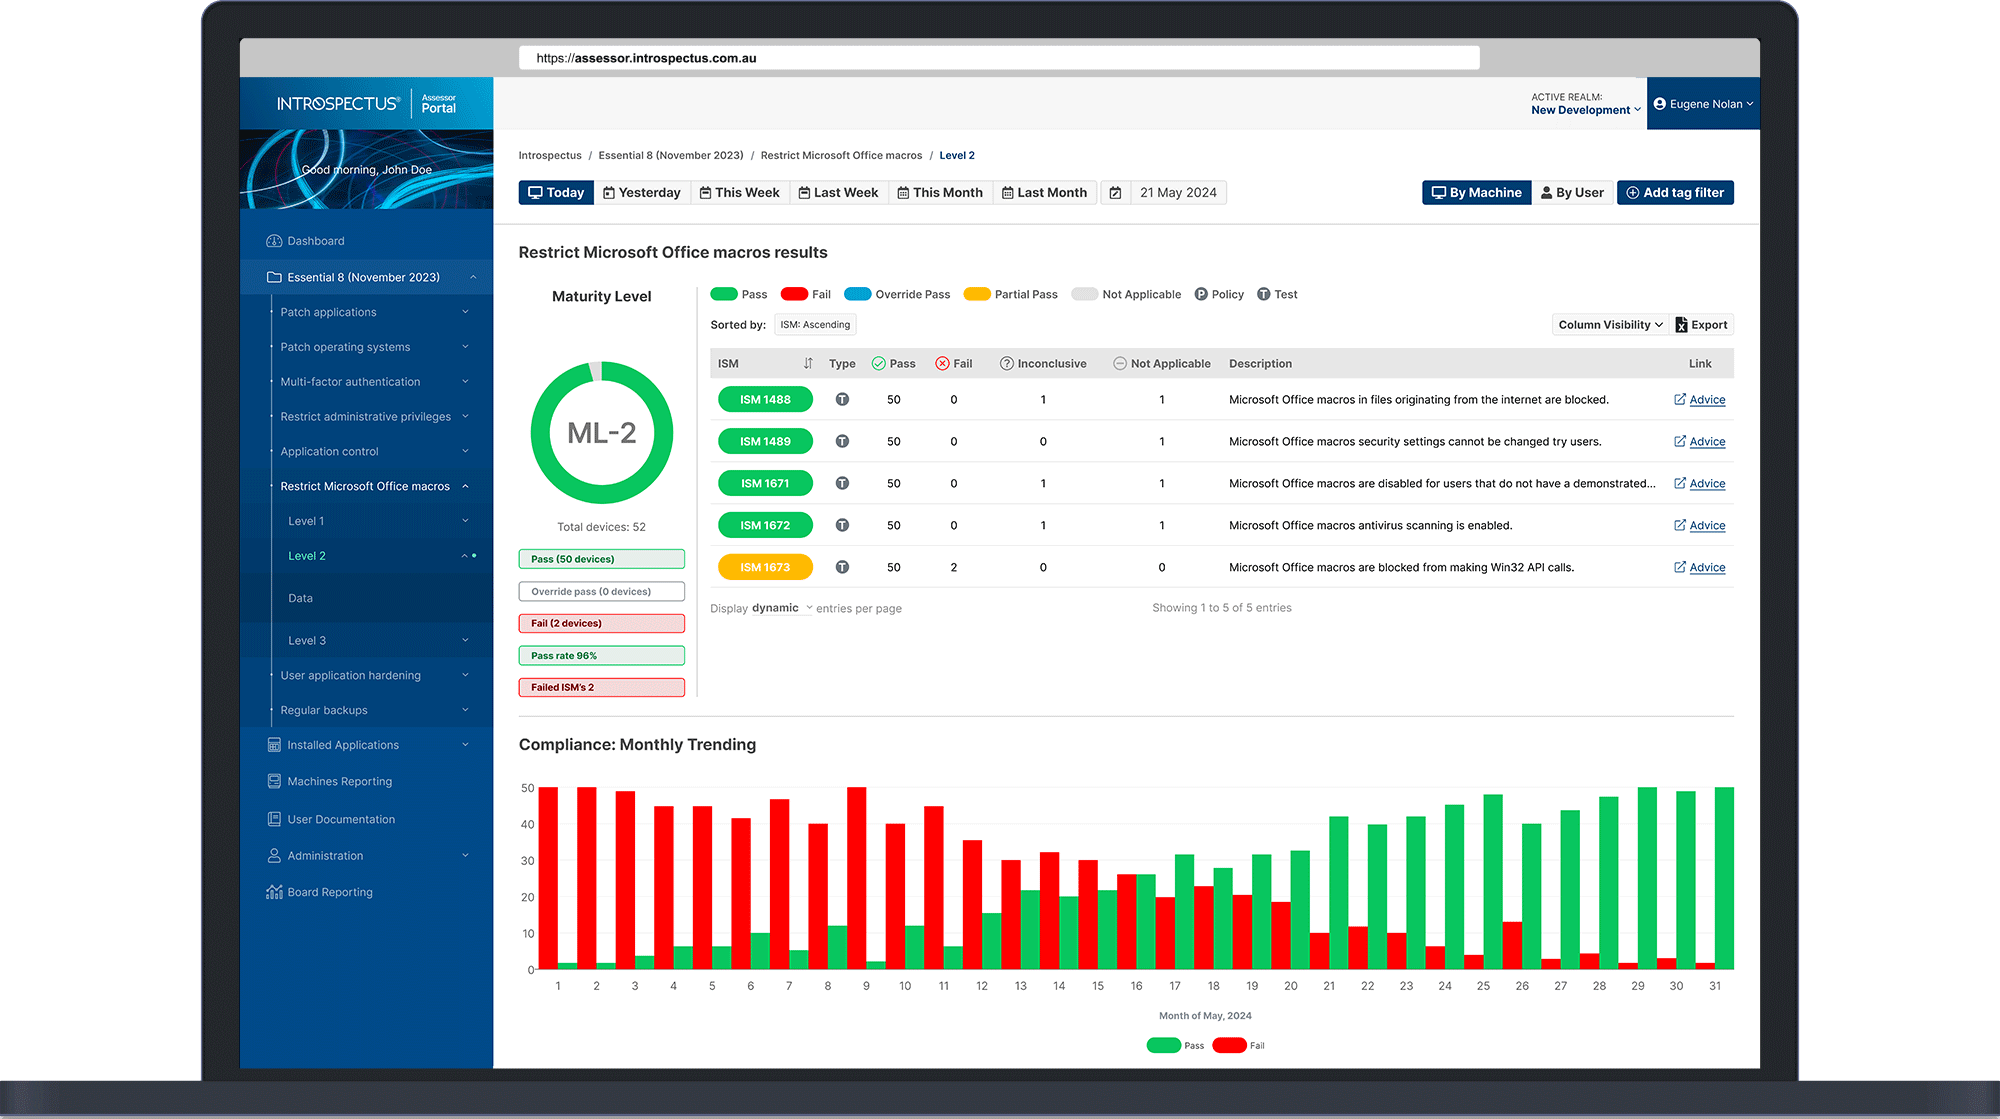Click the Export spreadsheet icon

(x=1681, y=325)
